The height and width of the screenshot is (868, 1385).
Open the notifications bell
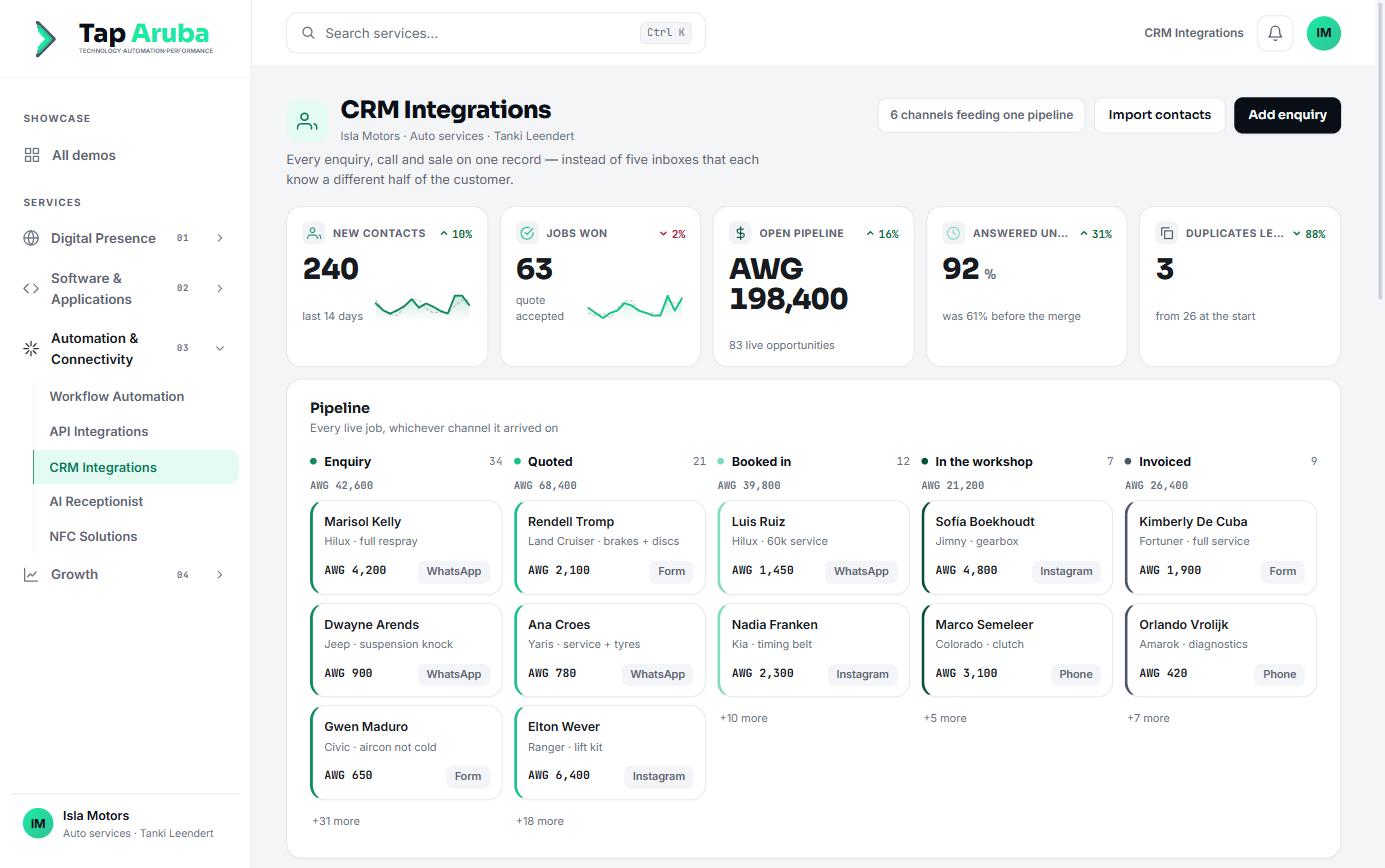click(x=1275, y=33)
